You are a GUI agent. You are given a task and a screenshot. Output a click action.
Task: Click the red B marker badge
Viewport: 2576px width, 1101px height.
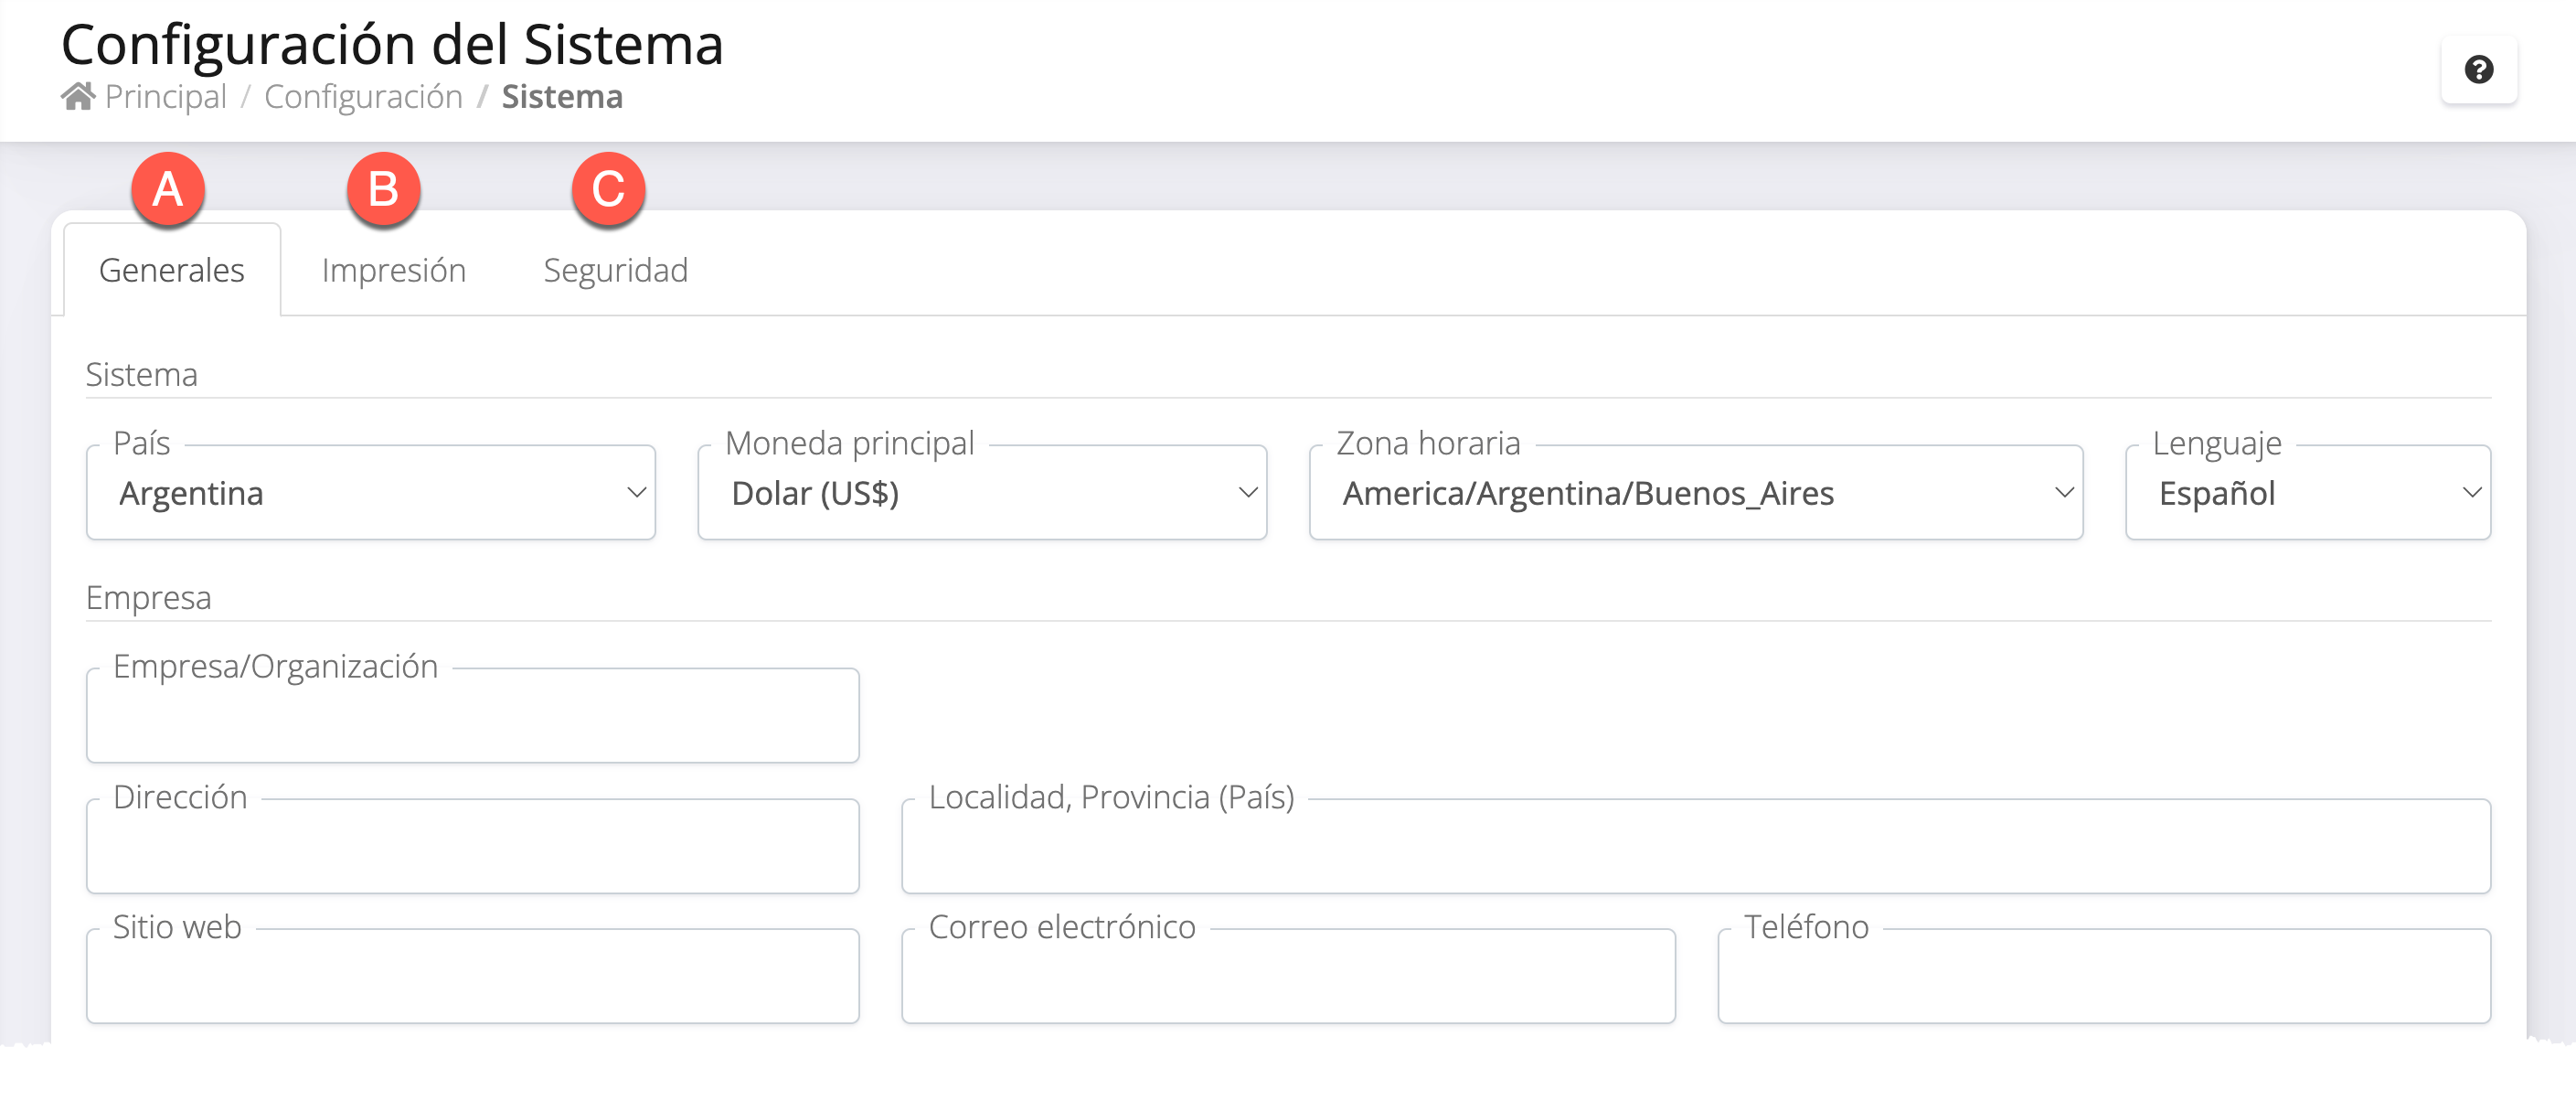coord(383,189)
